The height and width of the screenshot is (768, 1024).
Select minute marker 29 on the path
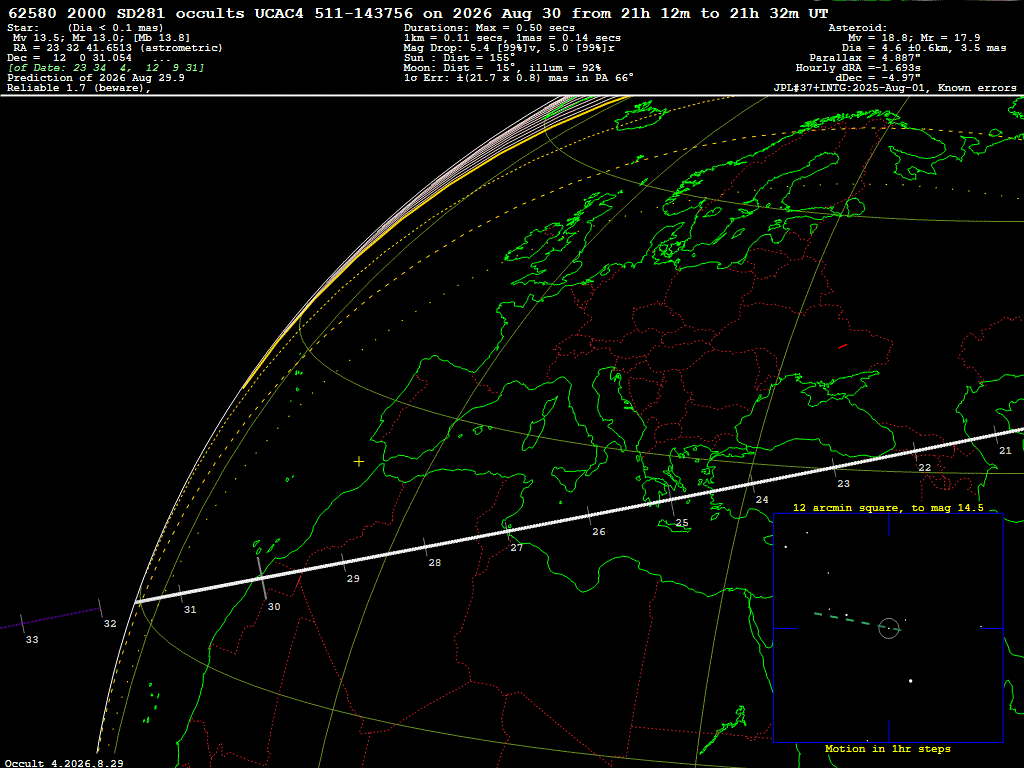coord(353,578)
